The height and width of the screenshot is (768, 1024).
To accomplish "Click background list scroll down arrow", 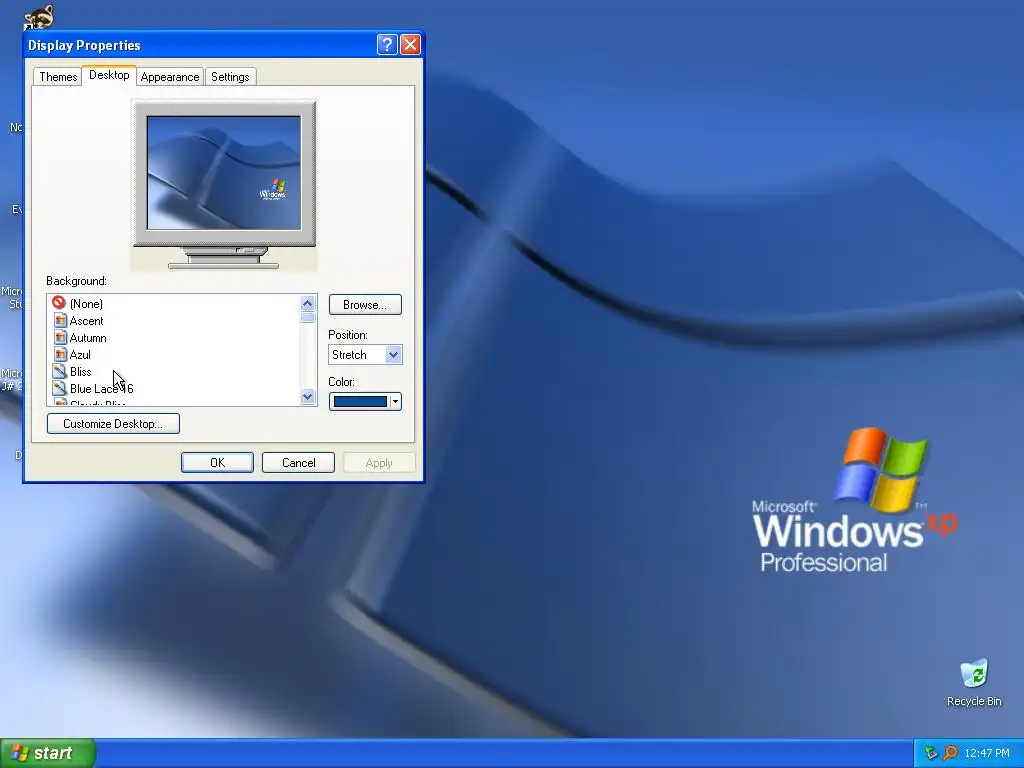I will point(308,396).
